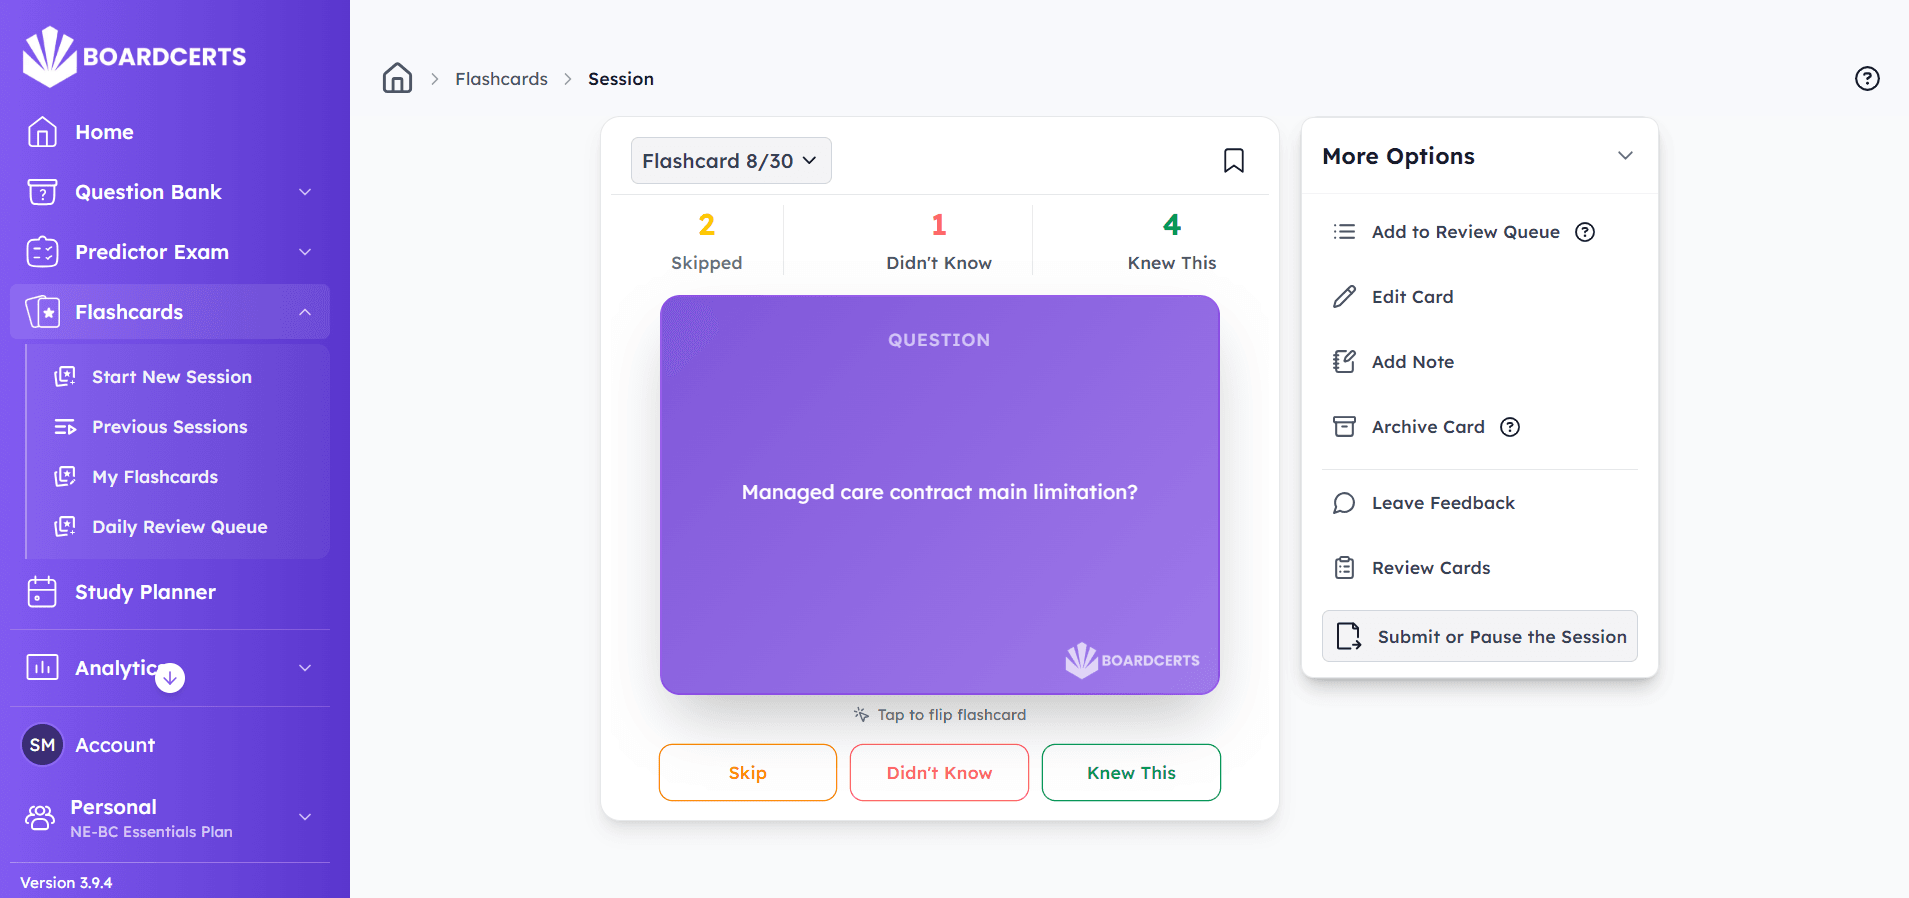Click the Daily Review Queue icon

coord(65,527)
